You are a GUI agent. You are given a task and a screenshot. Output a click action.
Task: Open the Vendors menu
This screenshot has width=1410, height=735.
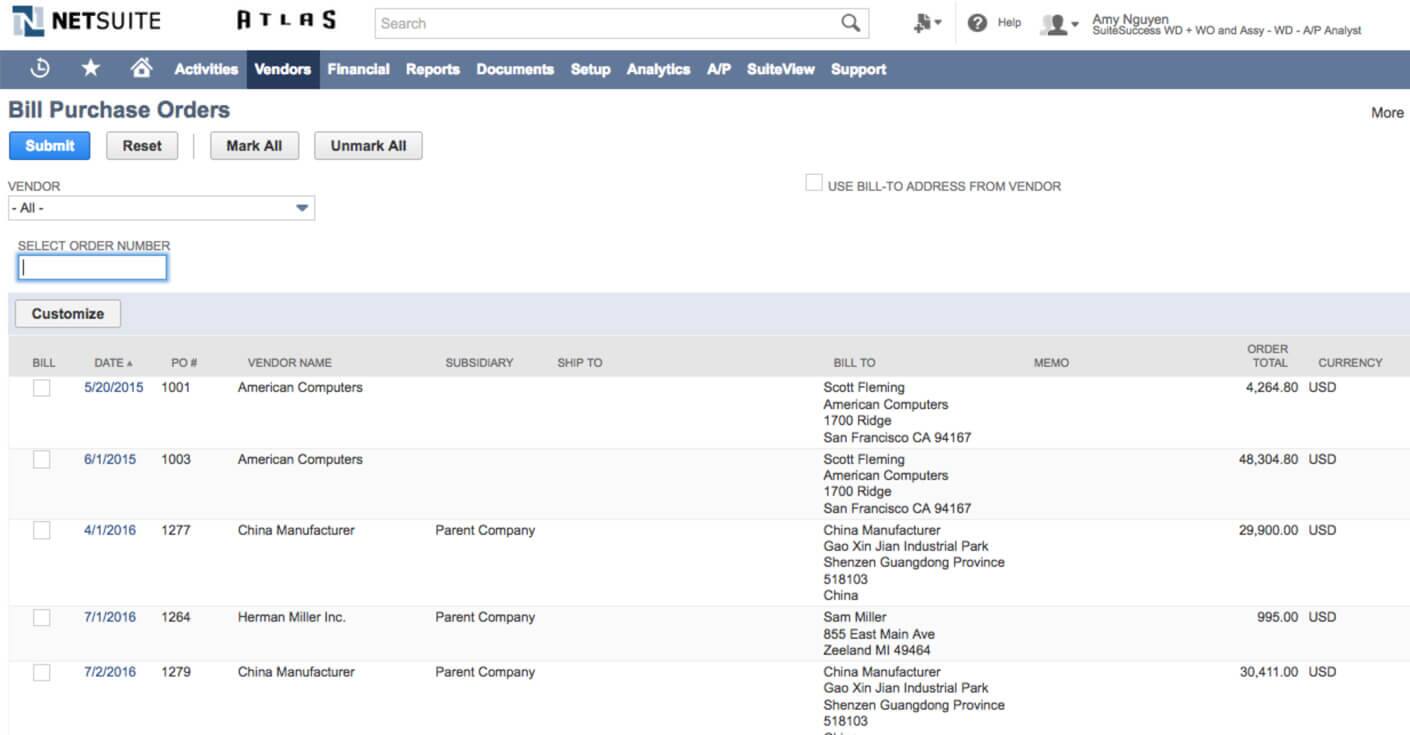click(x=283, y=69)
